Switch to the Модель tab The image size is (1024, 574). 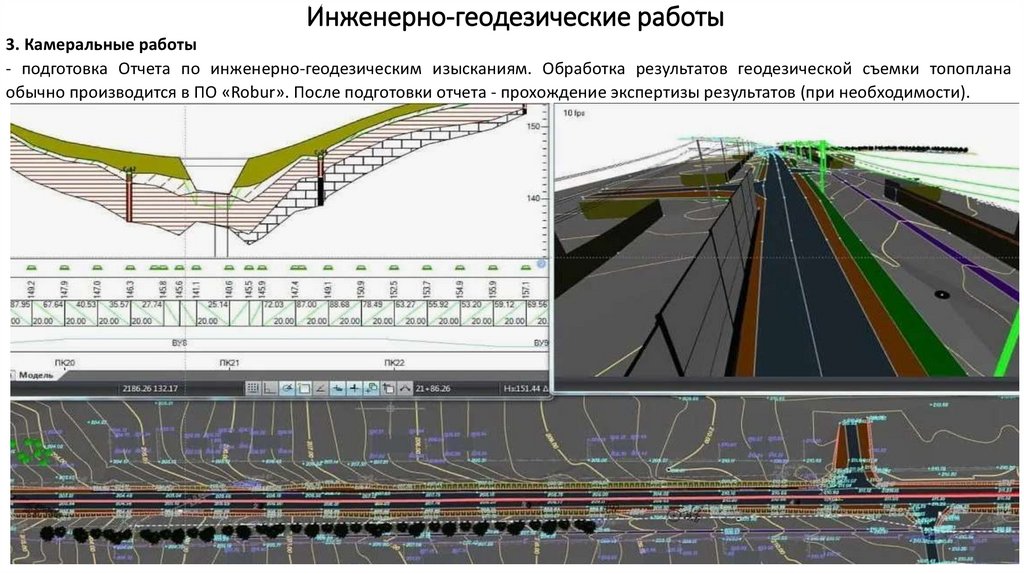[36, 375]
